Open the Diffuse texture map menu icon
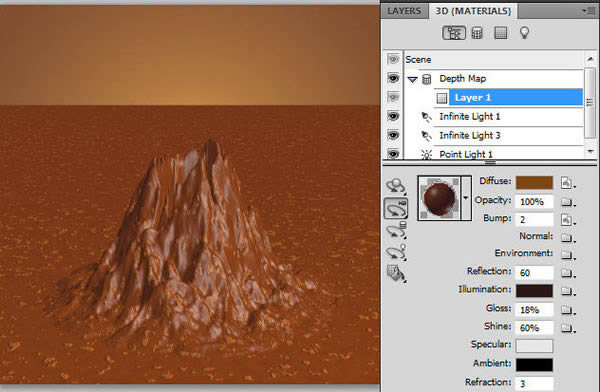This screenshot has width=600, height=392. coord(568,183)
